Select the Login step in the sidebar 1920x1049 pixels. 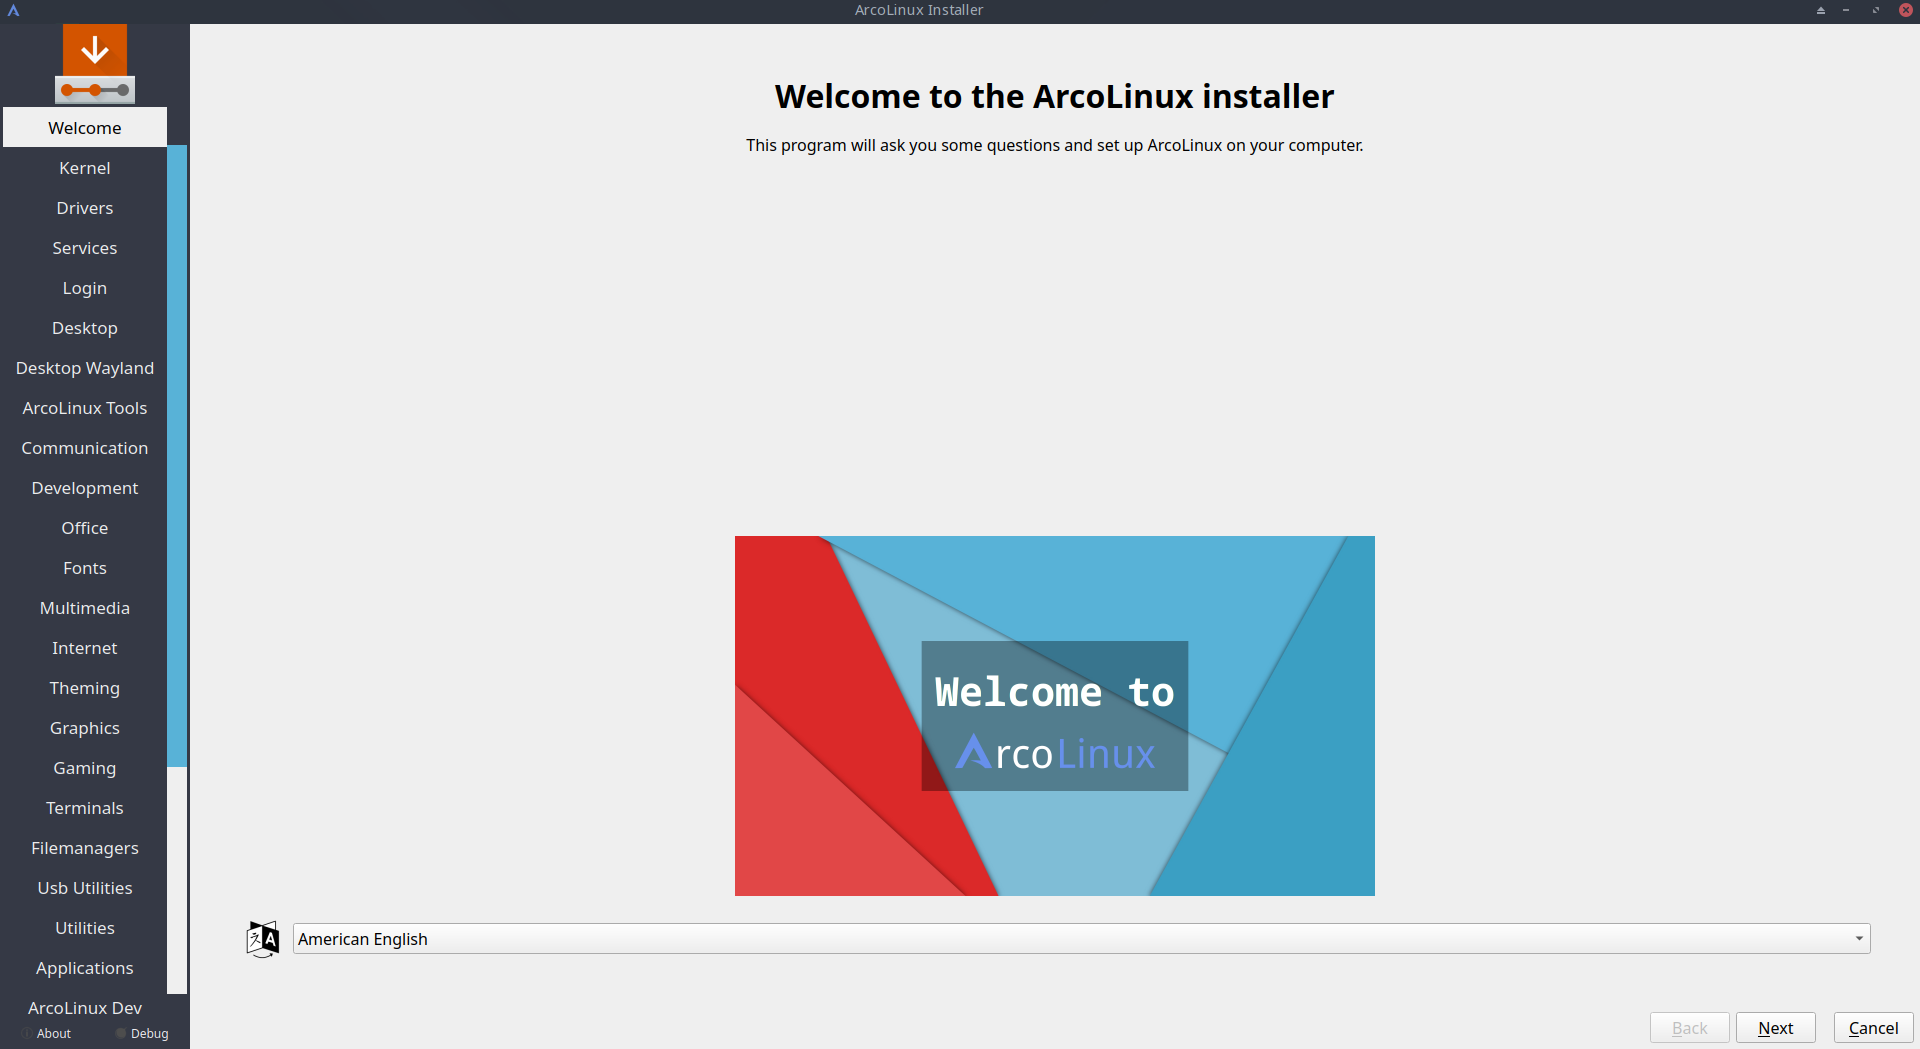[x=85, y=288]
